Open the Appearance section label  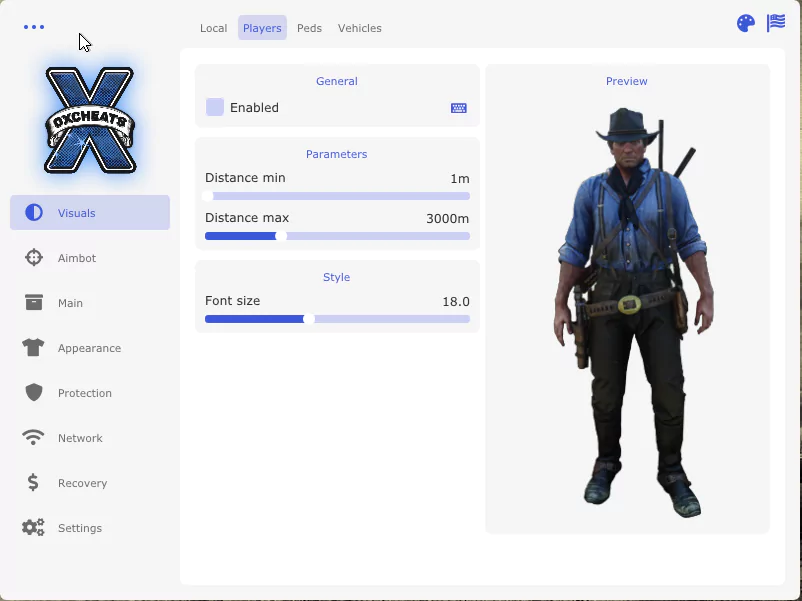90,348
